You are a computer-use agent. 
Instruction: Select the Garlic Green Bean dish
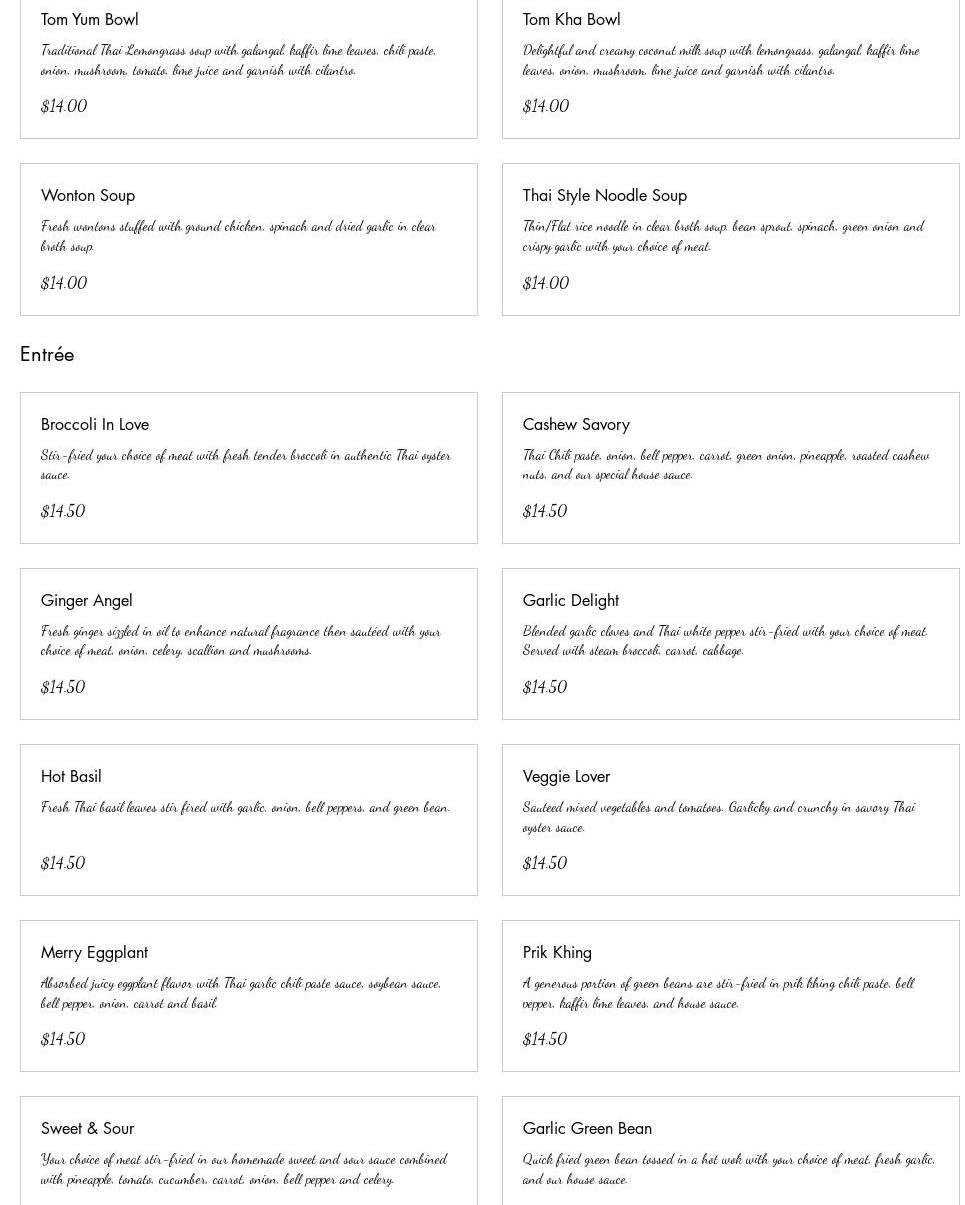click(x=587, y=1128)
